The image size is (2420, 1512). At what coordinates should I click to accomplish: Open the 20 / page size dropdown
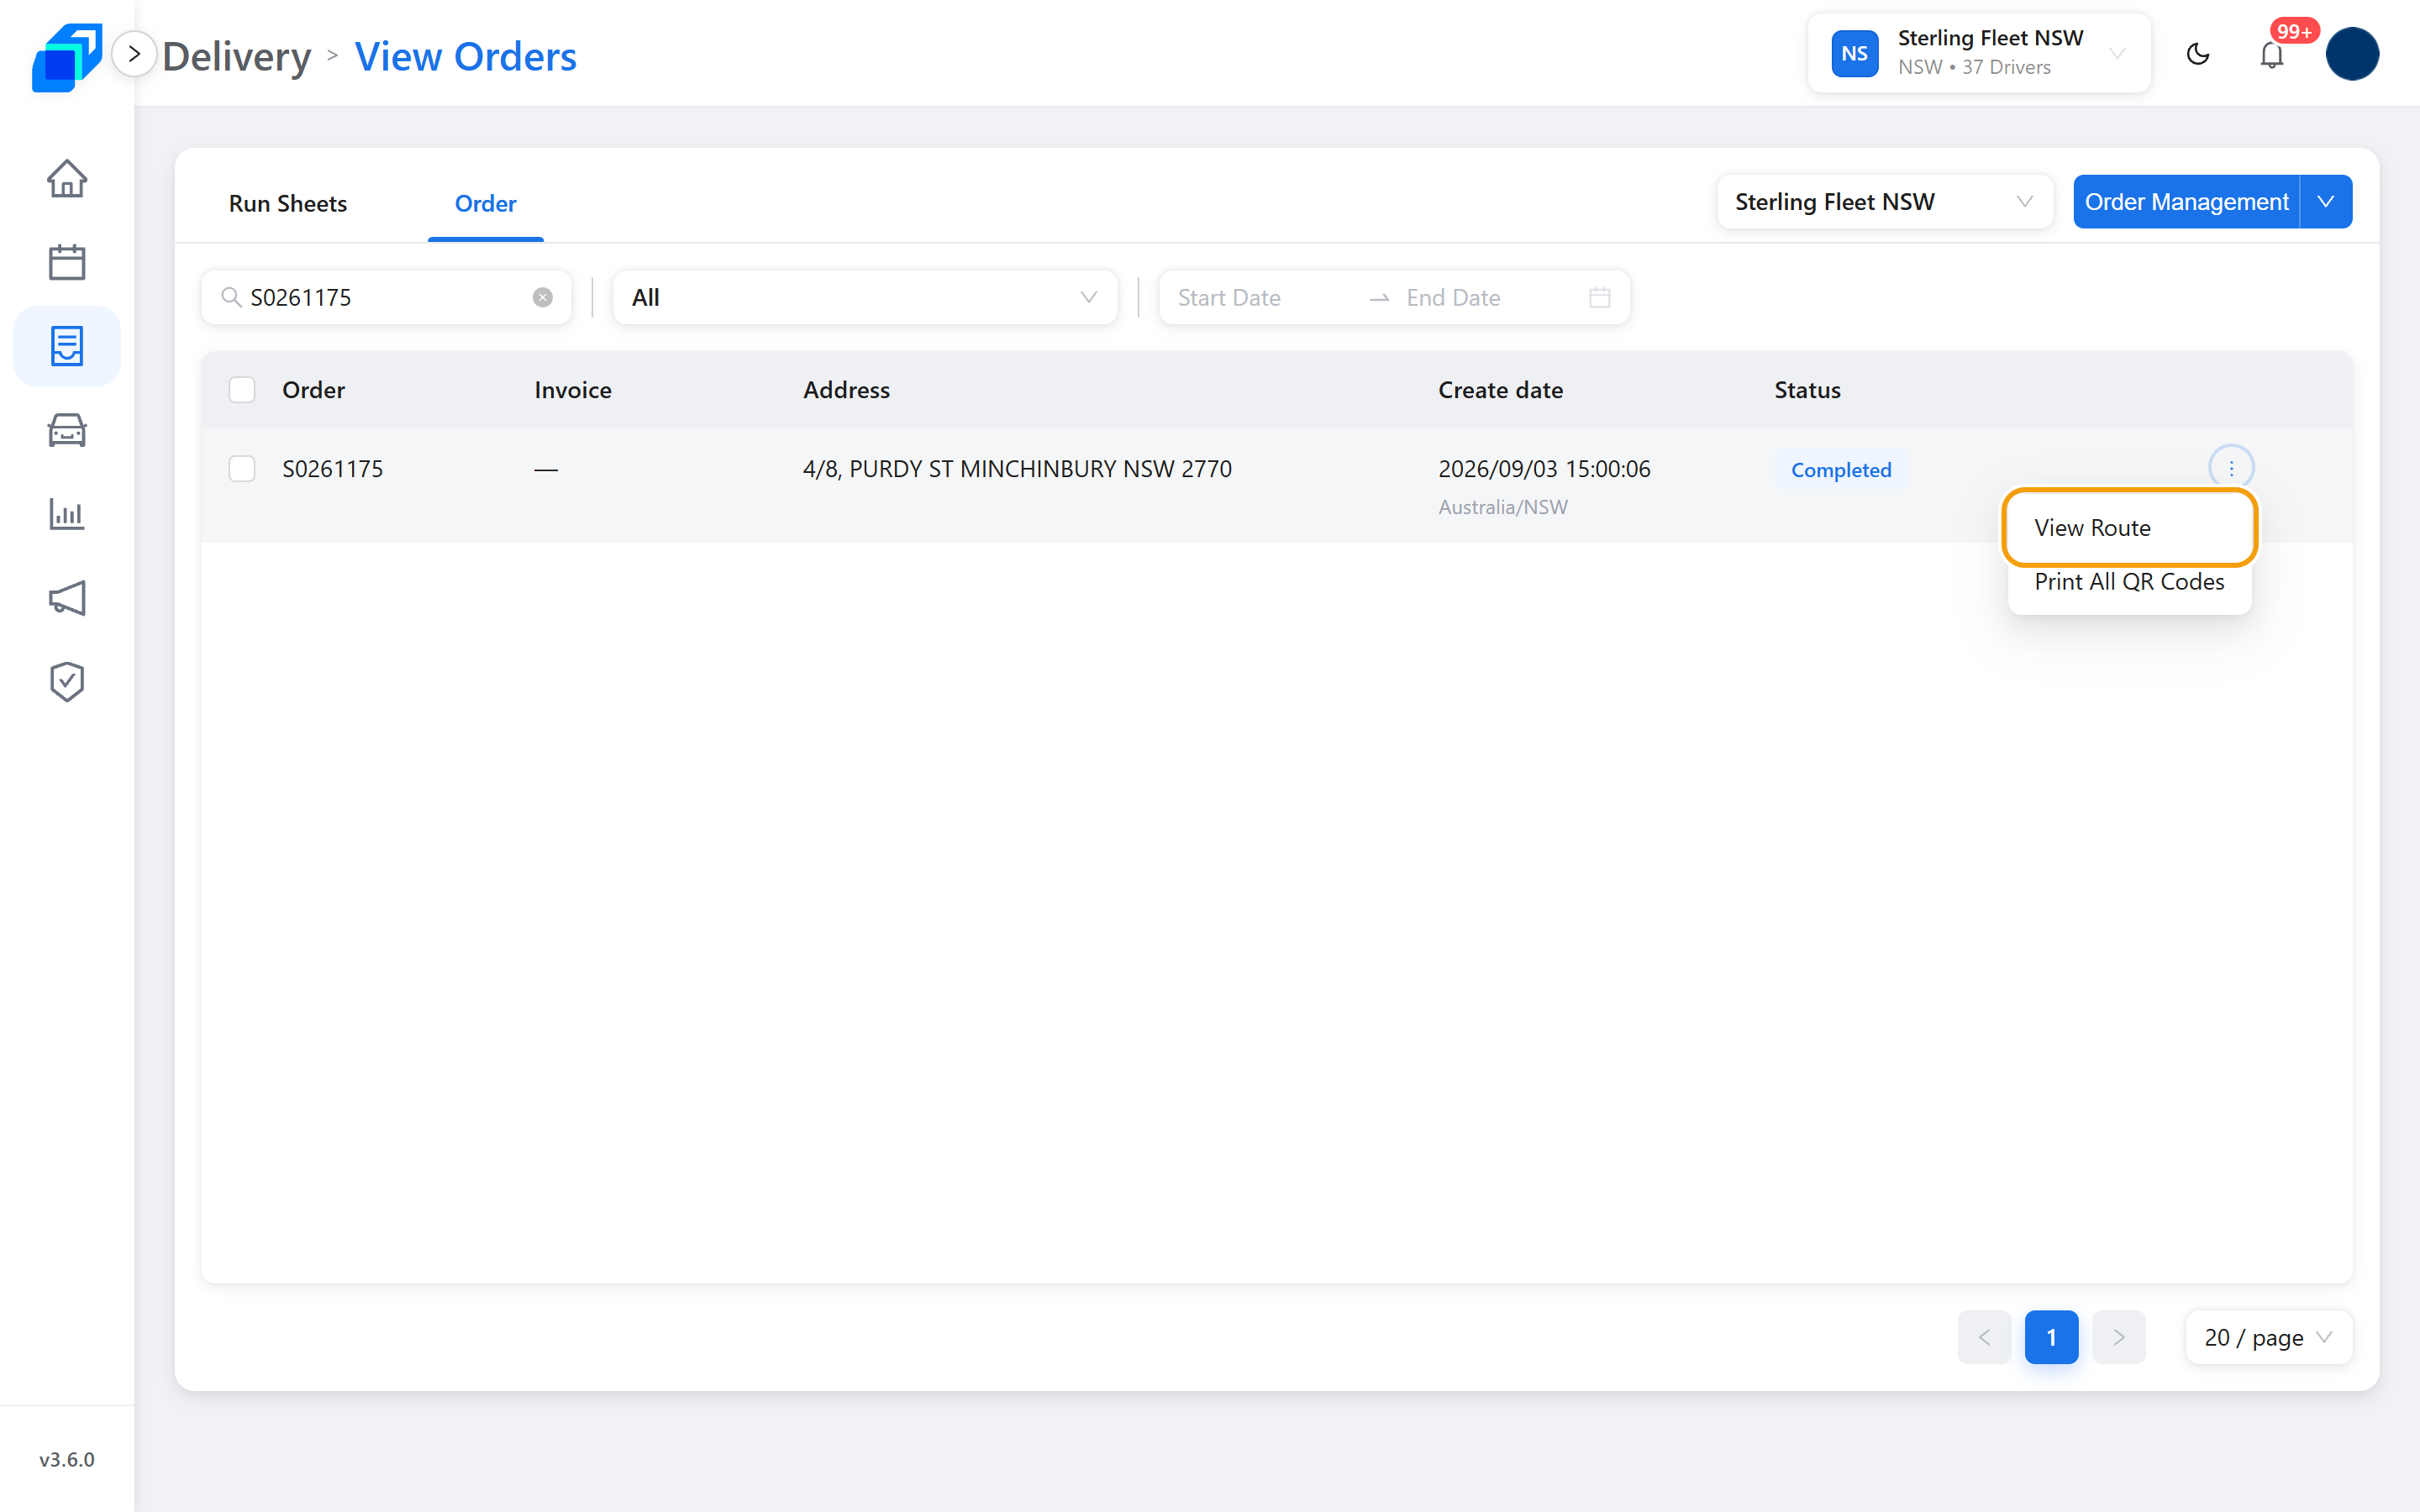pos(2269,1337)
